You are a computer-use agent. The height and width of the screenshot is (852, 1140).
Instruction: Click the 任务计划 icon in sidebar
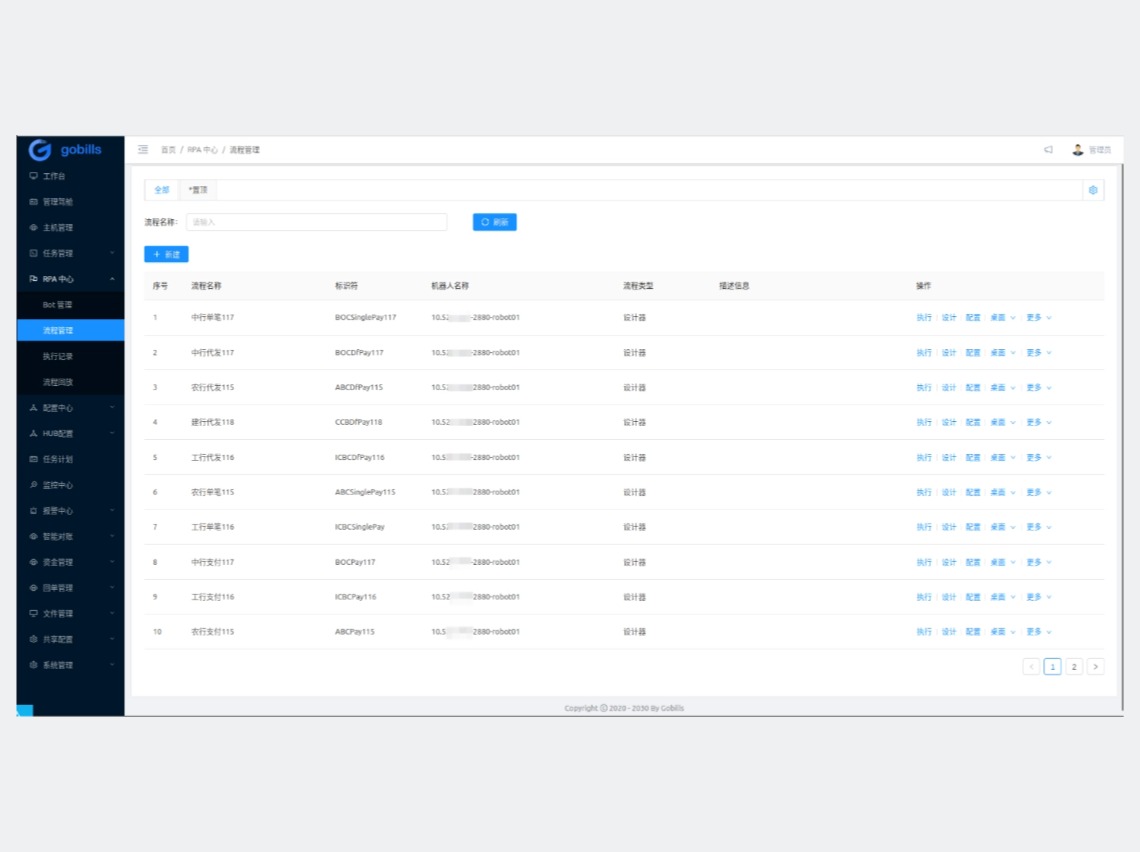(34, 460)
